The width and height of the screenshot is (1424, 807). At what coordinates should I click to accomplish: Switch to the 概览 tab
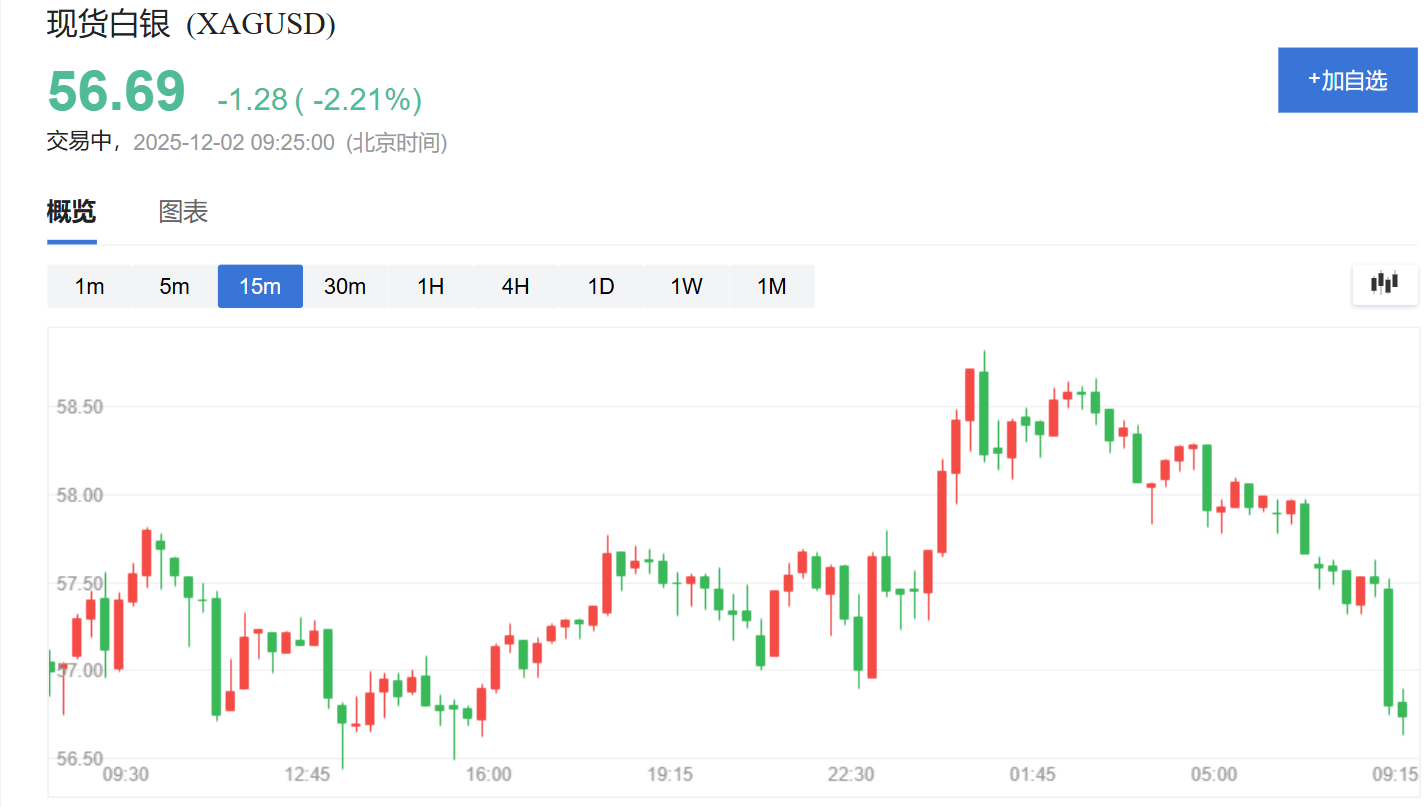71,212
